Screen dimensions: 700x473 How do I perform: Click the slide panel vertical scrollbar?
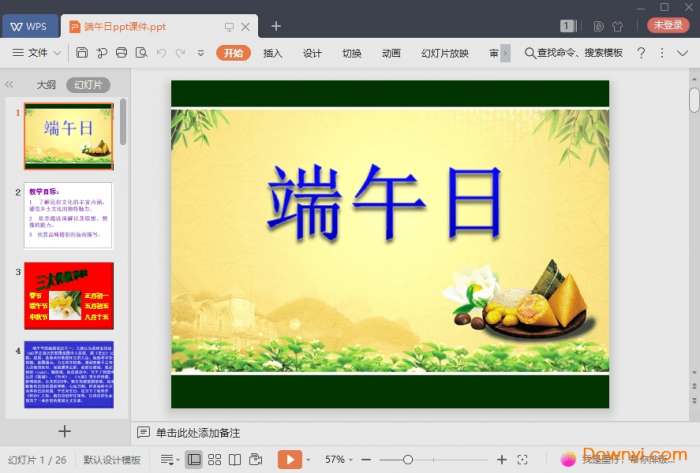click(x=123, y=121)
